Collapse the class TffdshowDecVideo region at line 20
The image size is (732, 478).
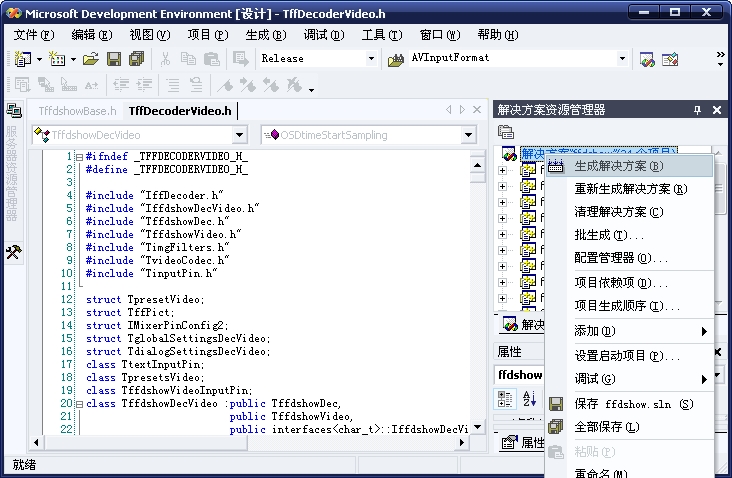point(79,404)
